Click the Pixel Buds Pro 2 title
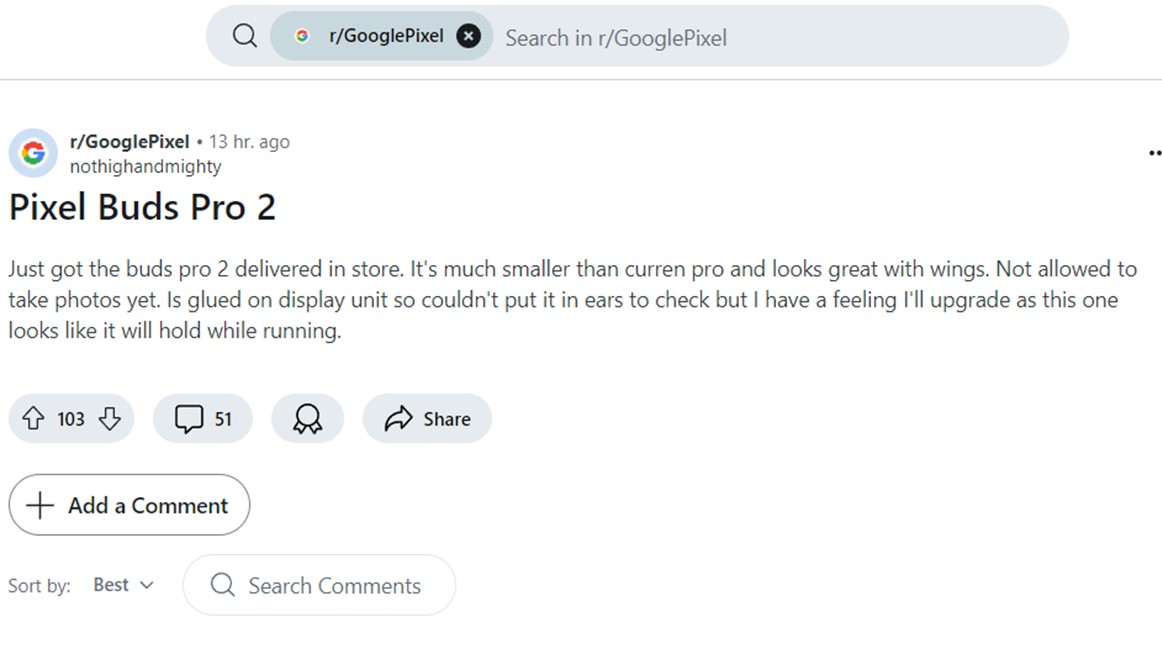This screenshot has height=654, width=1162. pyautogui.click(x=142, y=207)
